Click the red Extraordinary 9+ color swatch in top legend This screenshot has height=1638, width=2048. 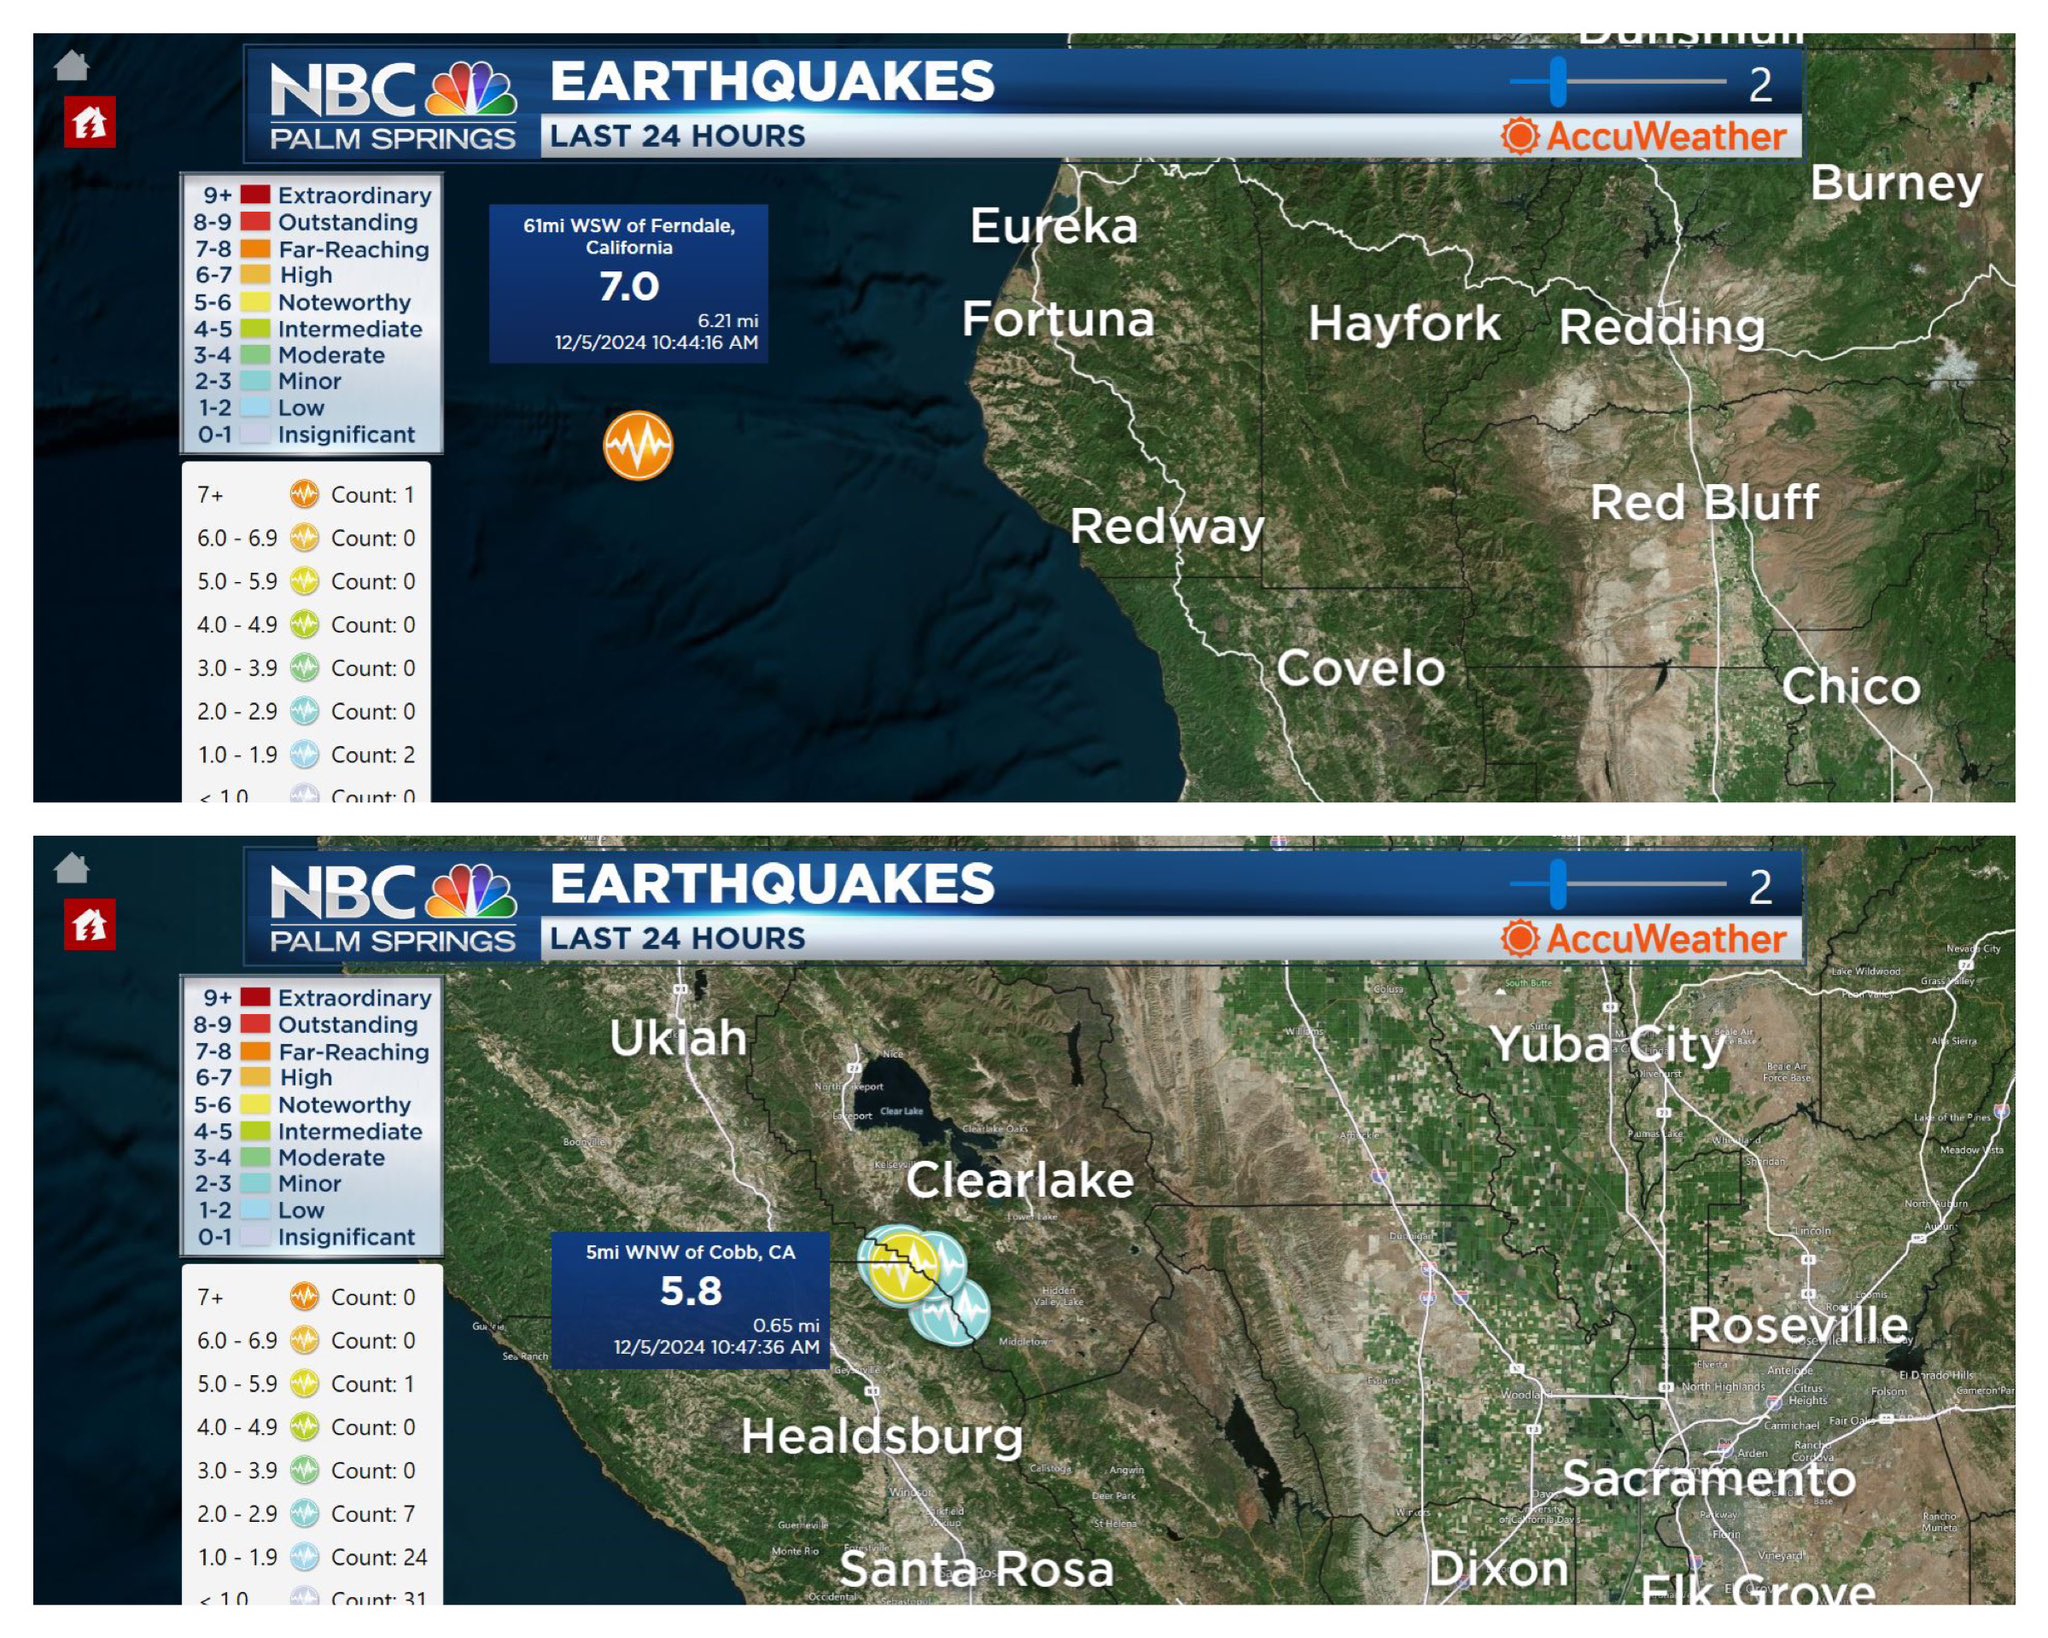(255, 195)
